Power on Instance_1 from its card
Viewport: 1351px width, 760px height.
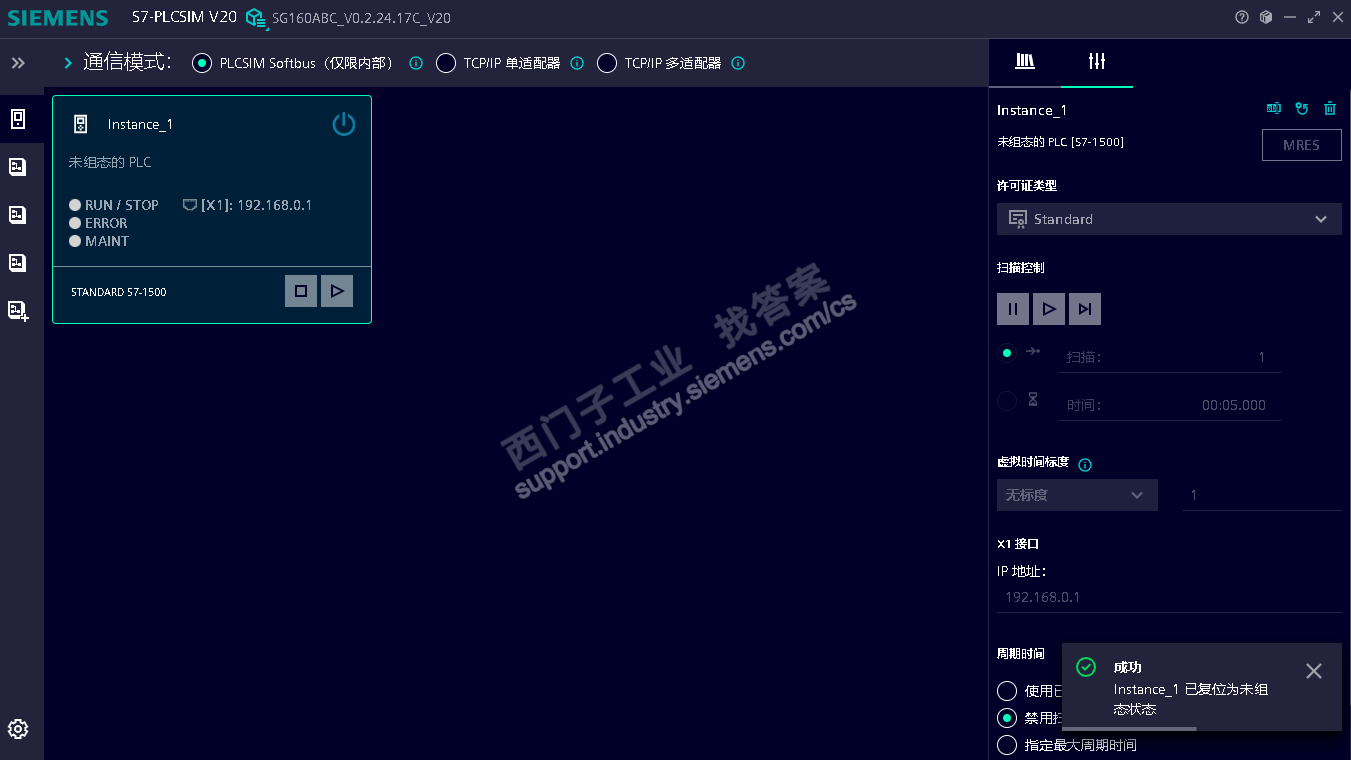[x=344, y=124]
